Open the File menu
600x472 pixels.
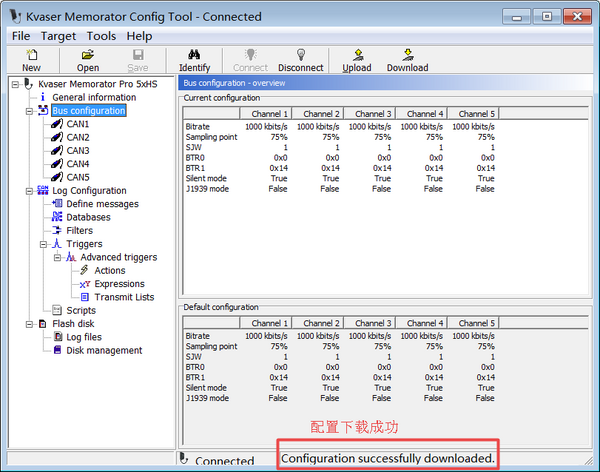[21, 36]
